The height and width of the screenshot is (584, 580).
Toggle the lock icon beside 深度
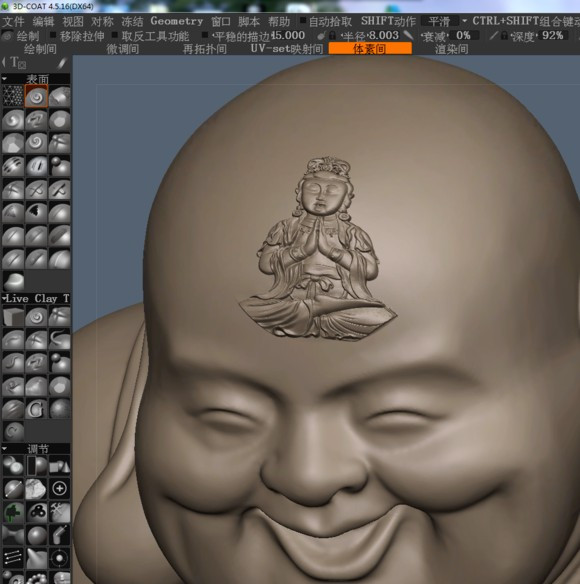click(504, 35)
